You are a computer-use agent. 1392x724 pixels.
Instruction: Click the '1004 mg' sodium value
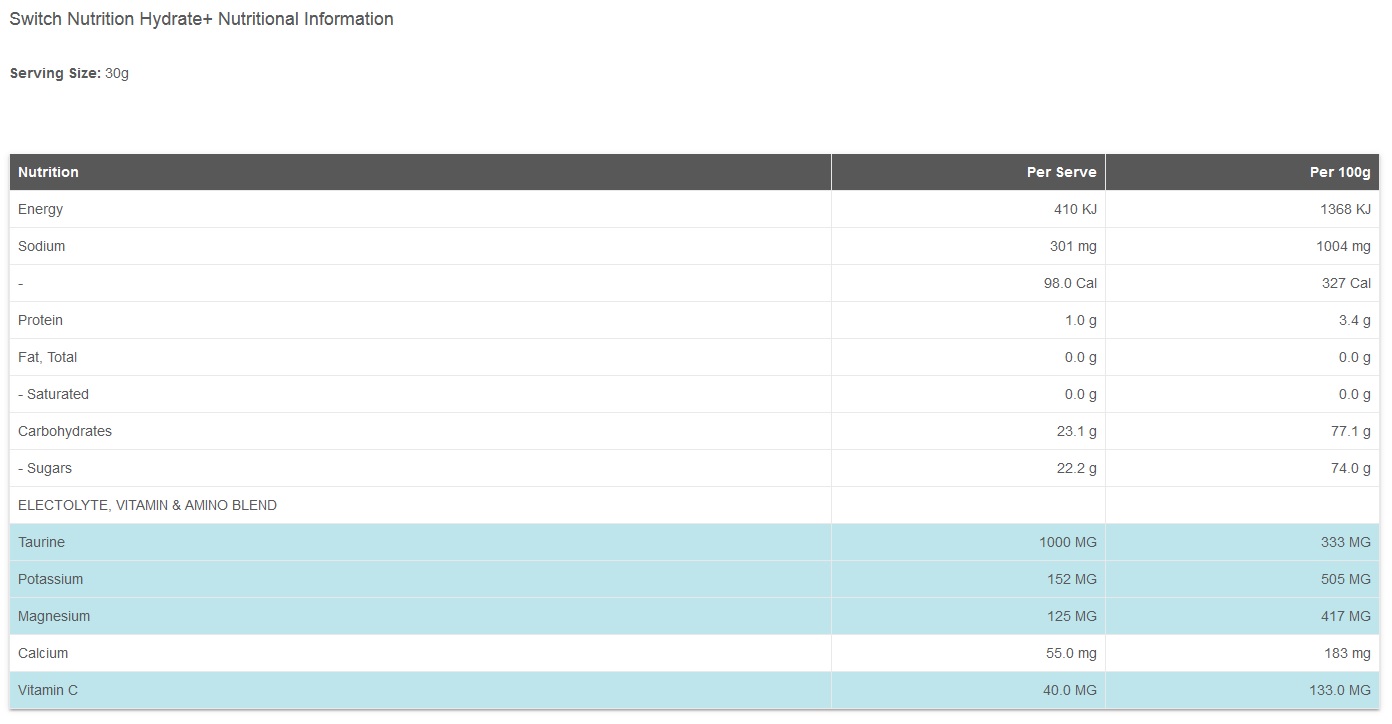click(x=1343, y=246)
